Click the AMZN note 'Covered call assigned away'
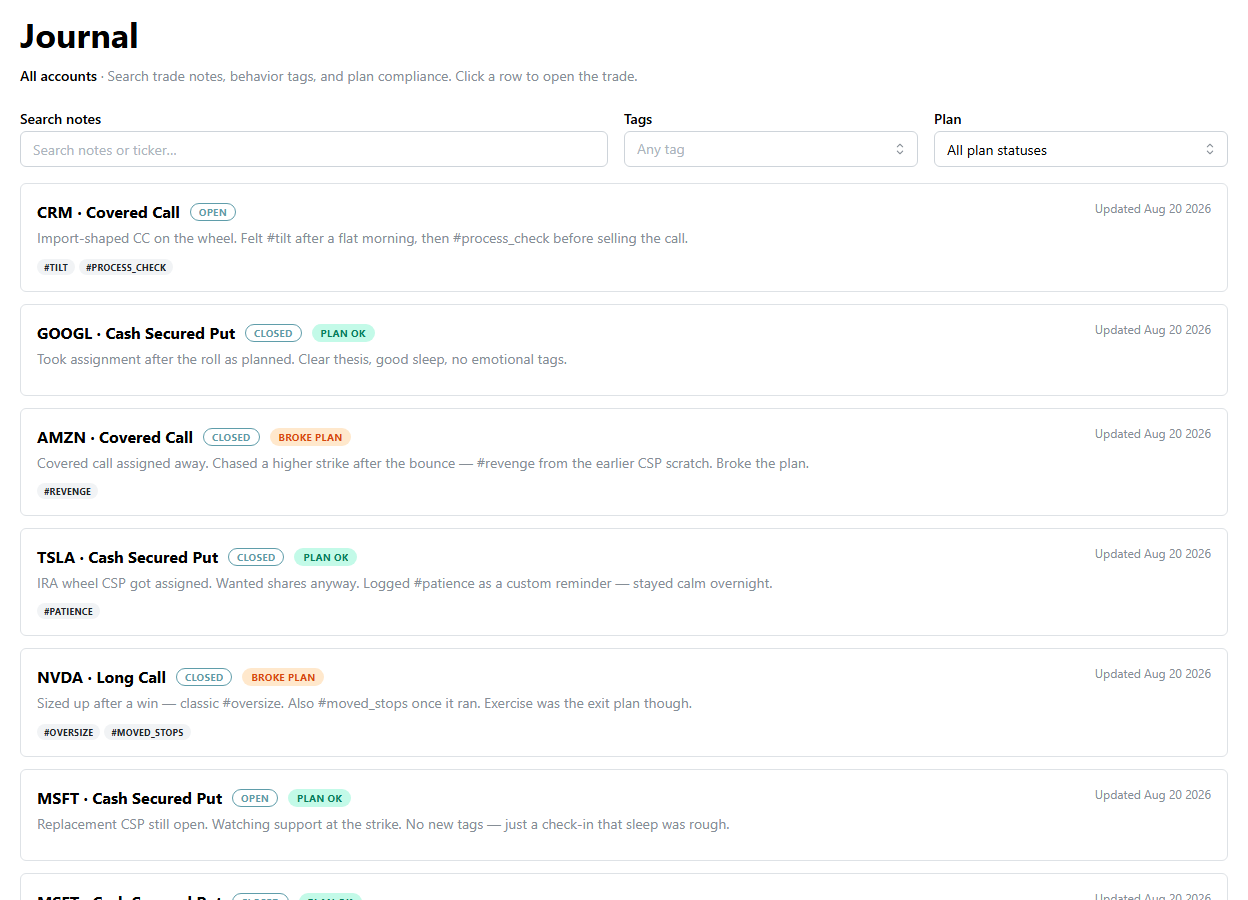 click(x=423, y=464)
